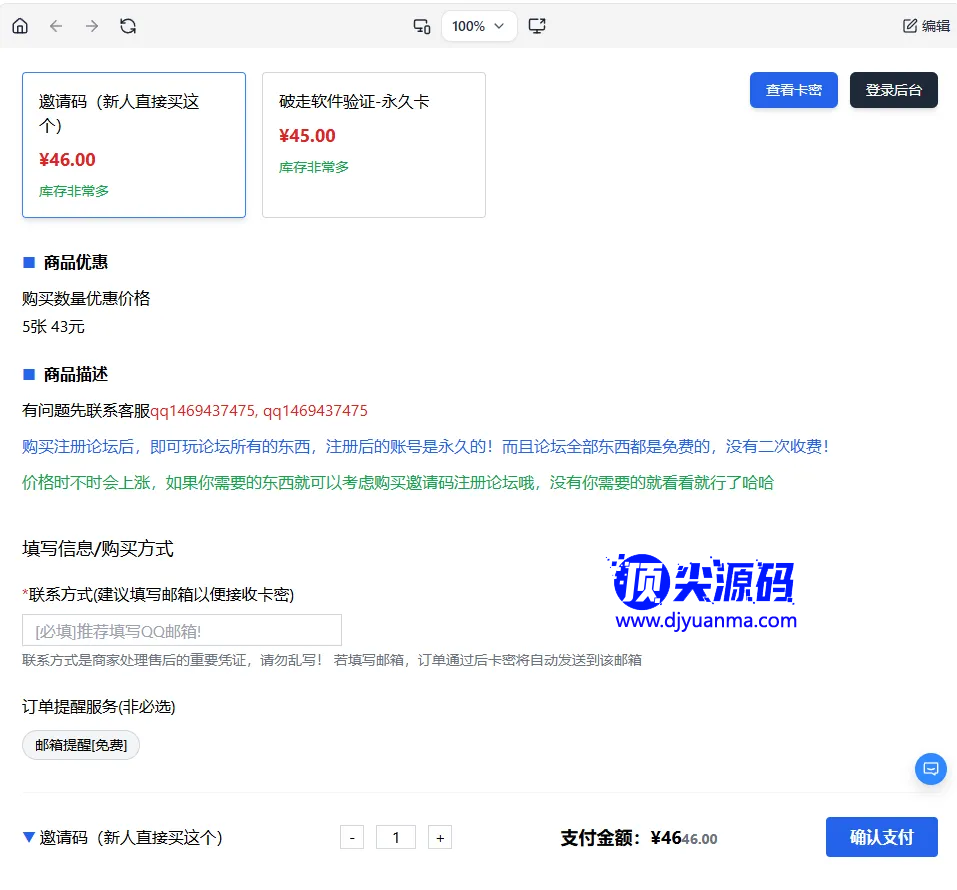Click the home icon in toolbar
957x890 pixels.
coord(20,26)
